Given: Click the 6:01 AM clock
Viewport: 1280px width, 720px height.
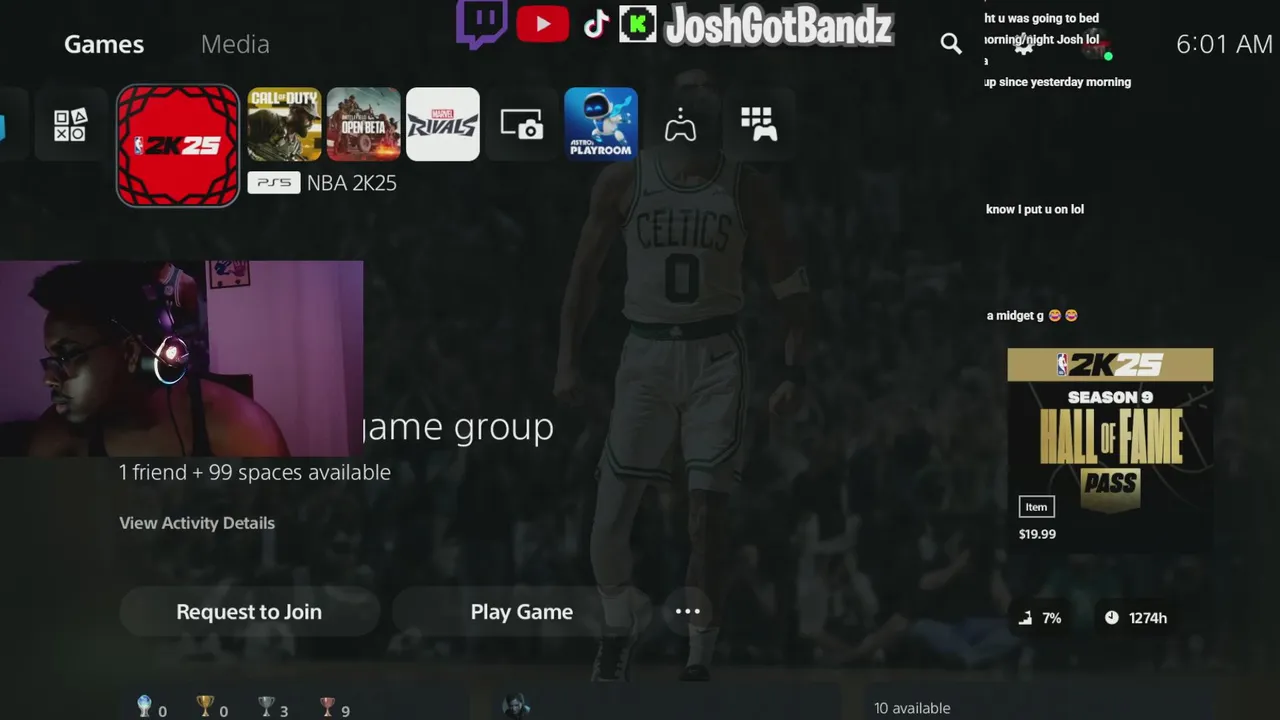Looking at the screenshot, I should 1224,44.
